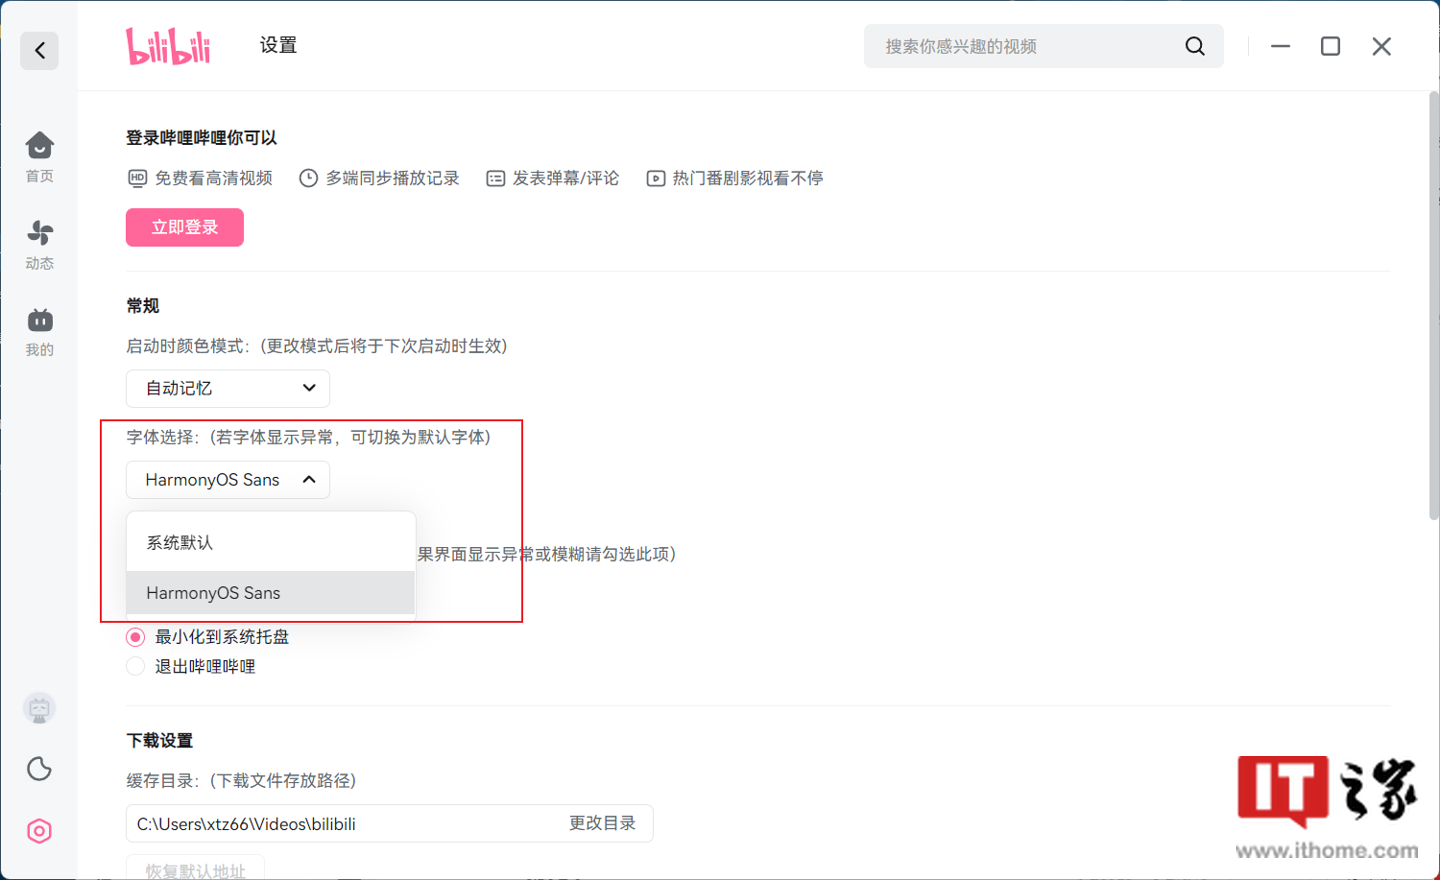Screen dimensions: 1440x880
Task: Toggle dark mode moon icon
Action: pyautogui.click(x=39, y=769)
